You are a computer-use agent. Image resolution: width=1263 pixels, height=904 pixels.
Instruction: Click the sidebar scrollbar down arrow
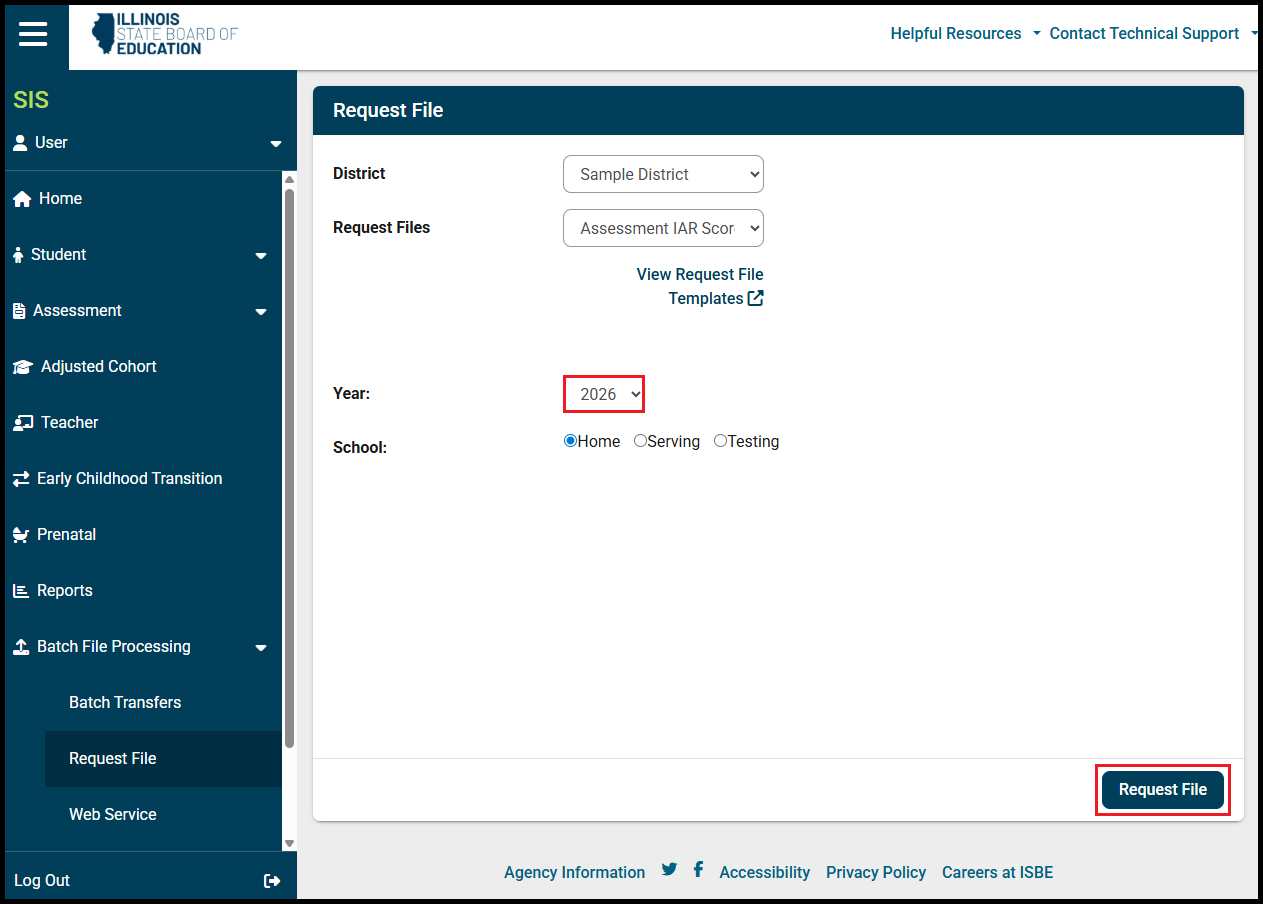click(289, 843)
